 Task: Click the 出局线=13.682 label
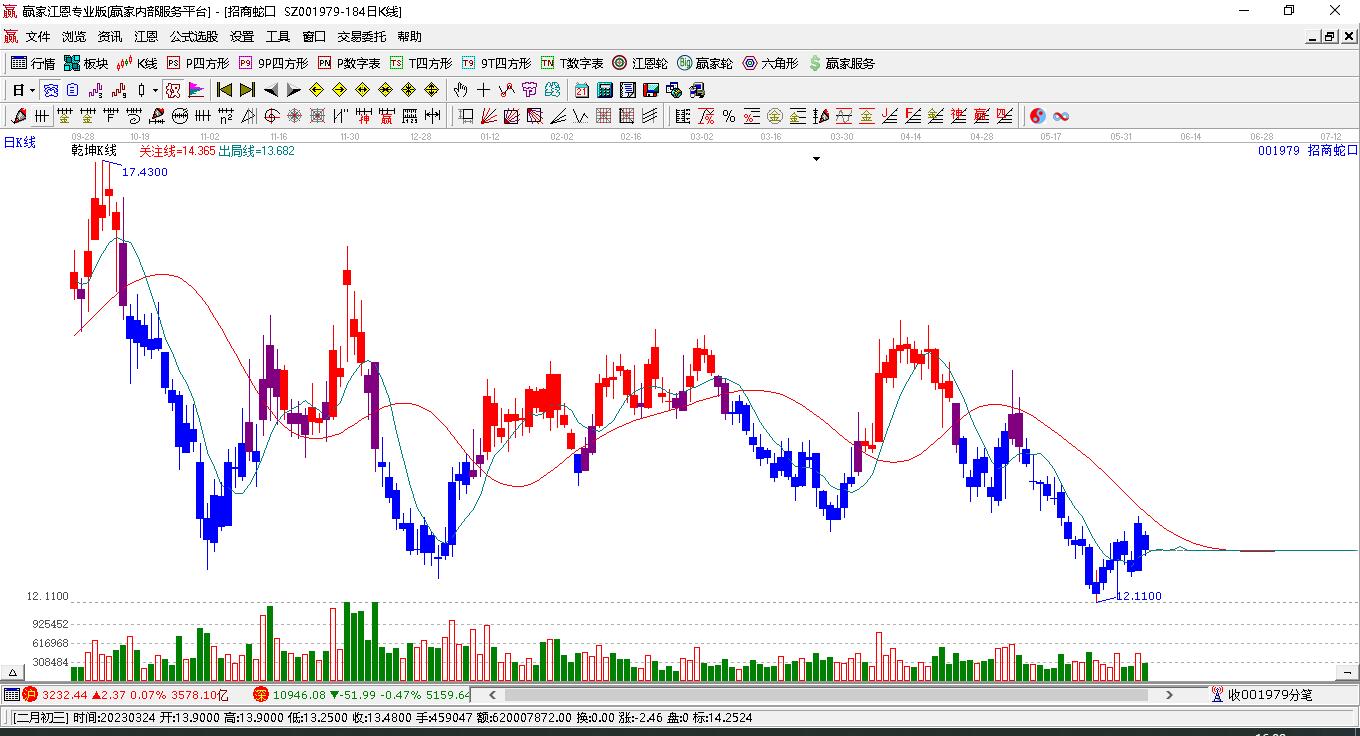257,151
